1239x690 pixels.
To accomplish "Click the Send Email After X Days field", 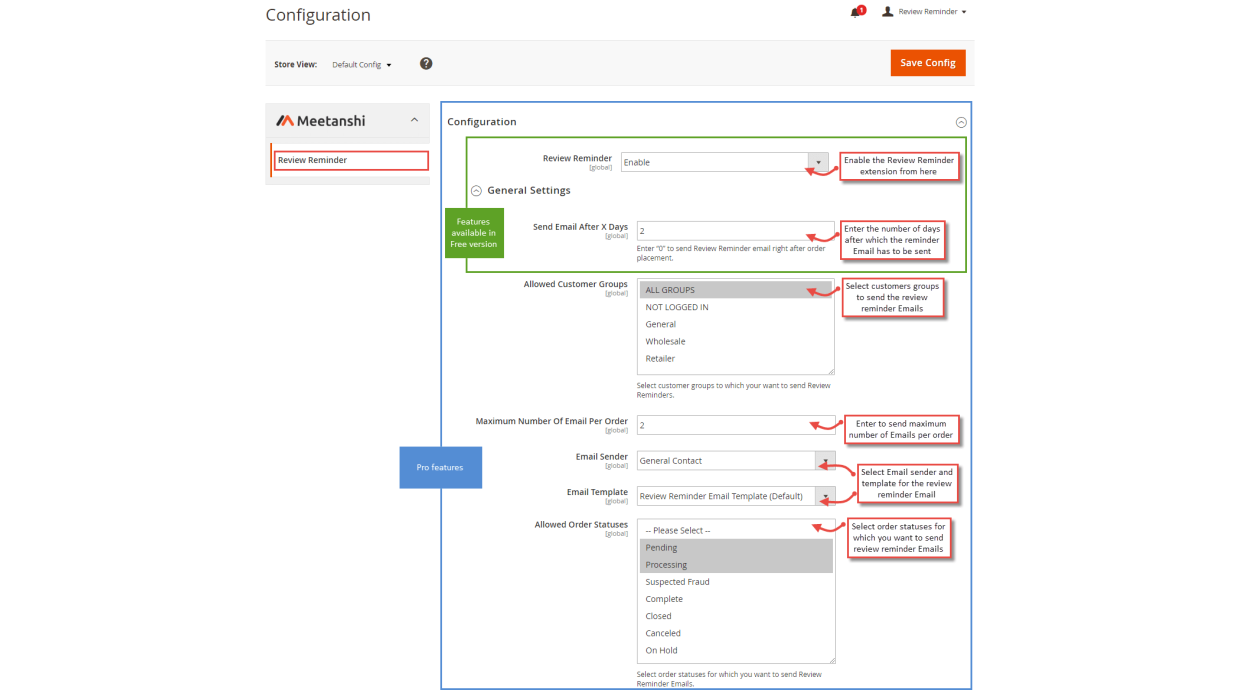I will coord(735,231).
